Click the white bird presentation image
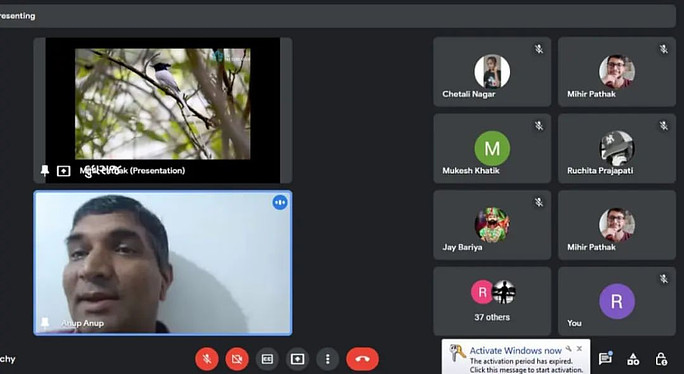 click(x=163, y=104)
